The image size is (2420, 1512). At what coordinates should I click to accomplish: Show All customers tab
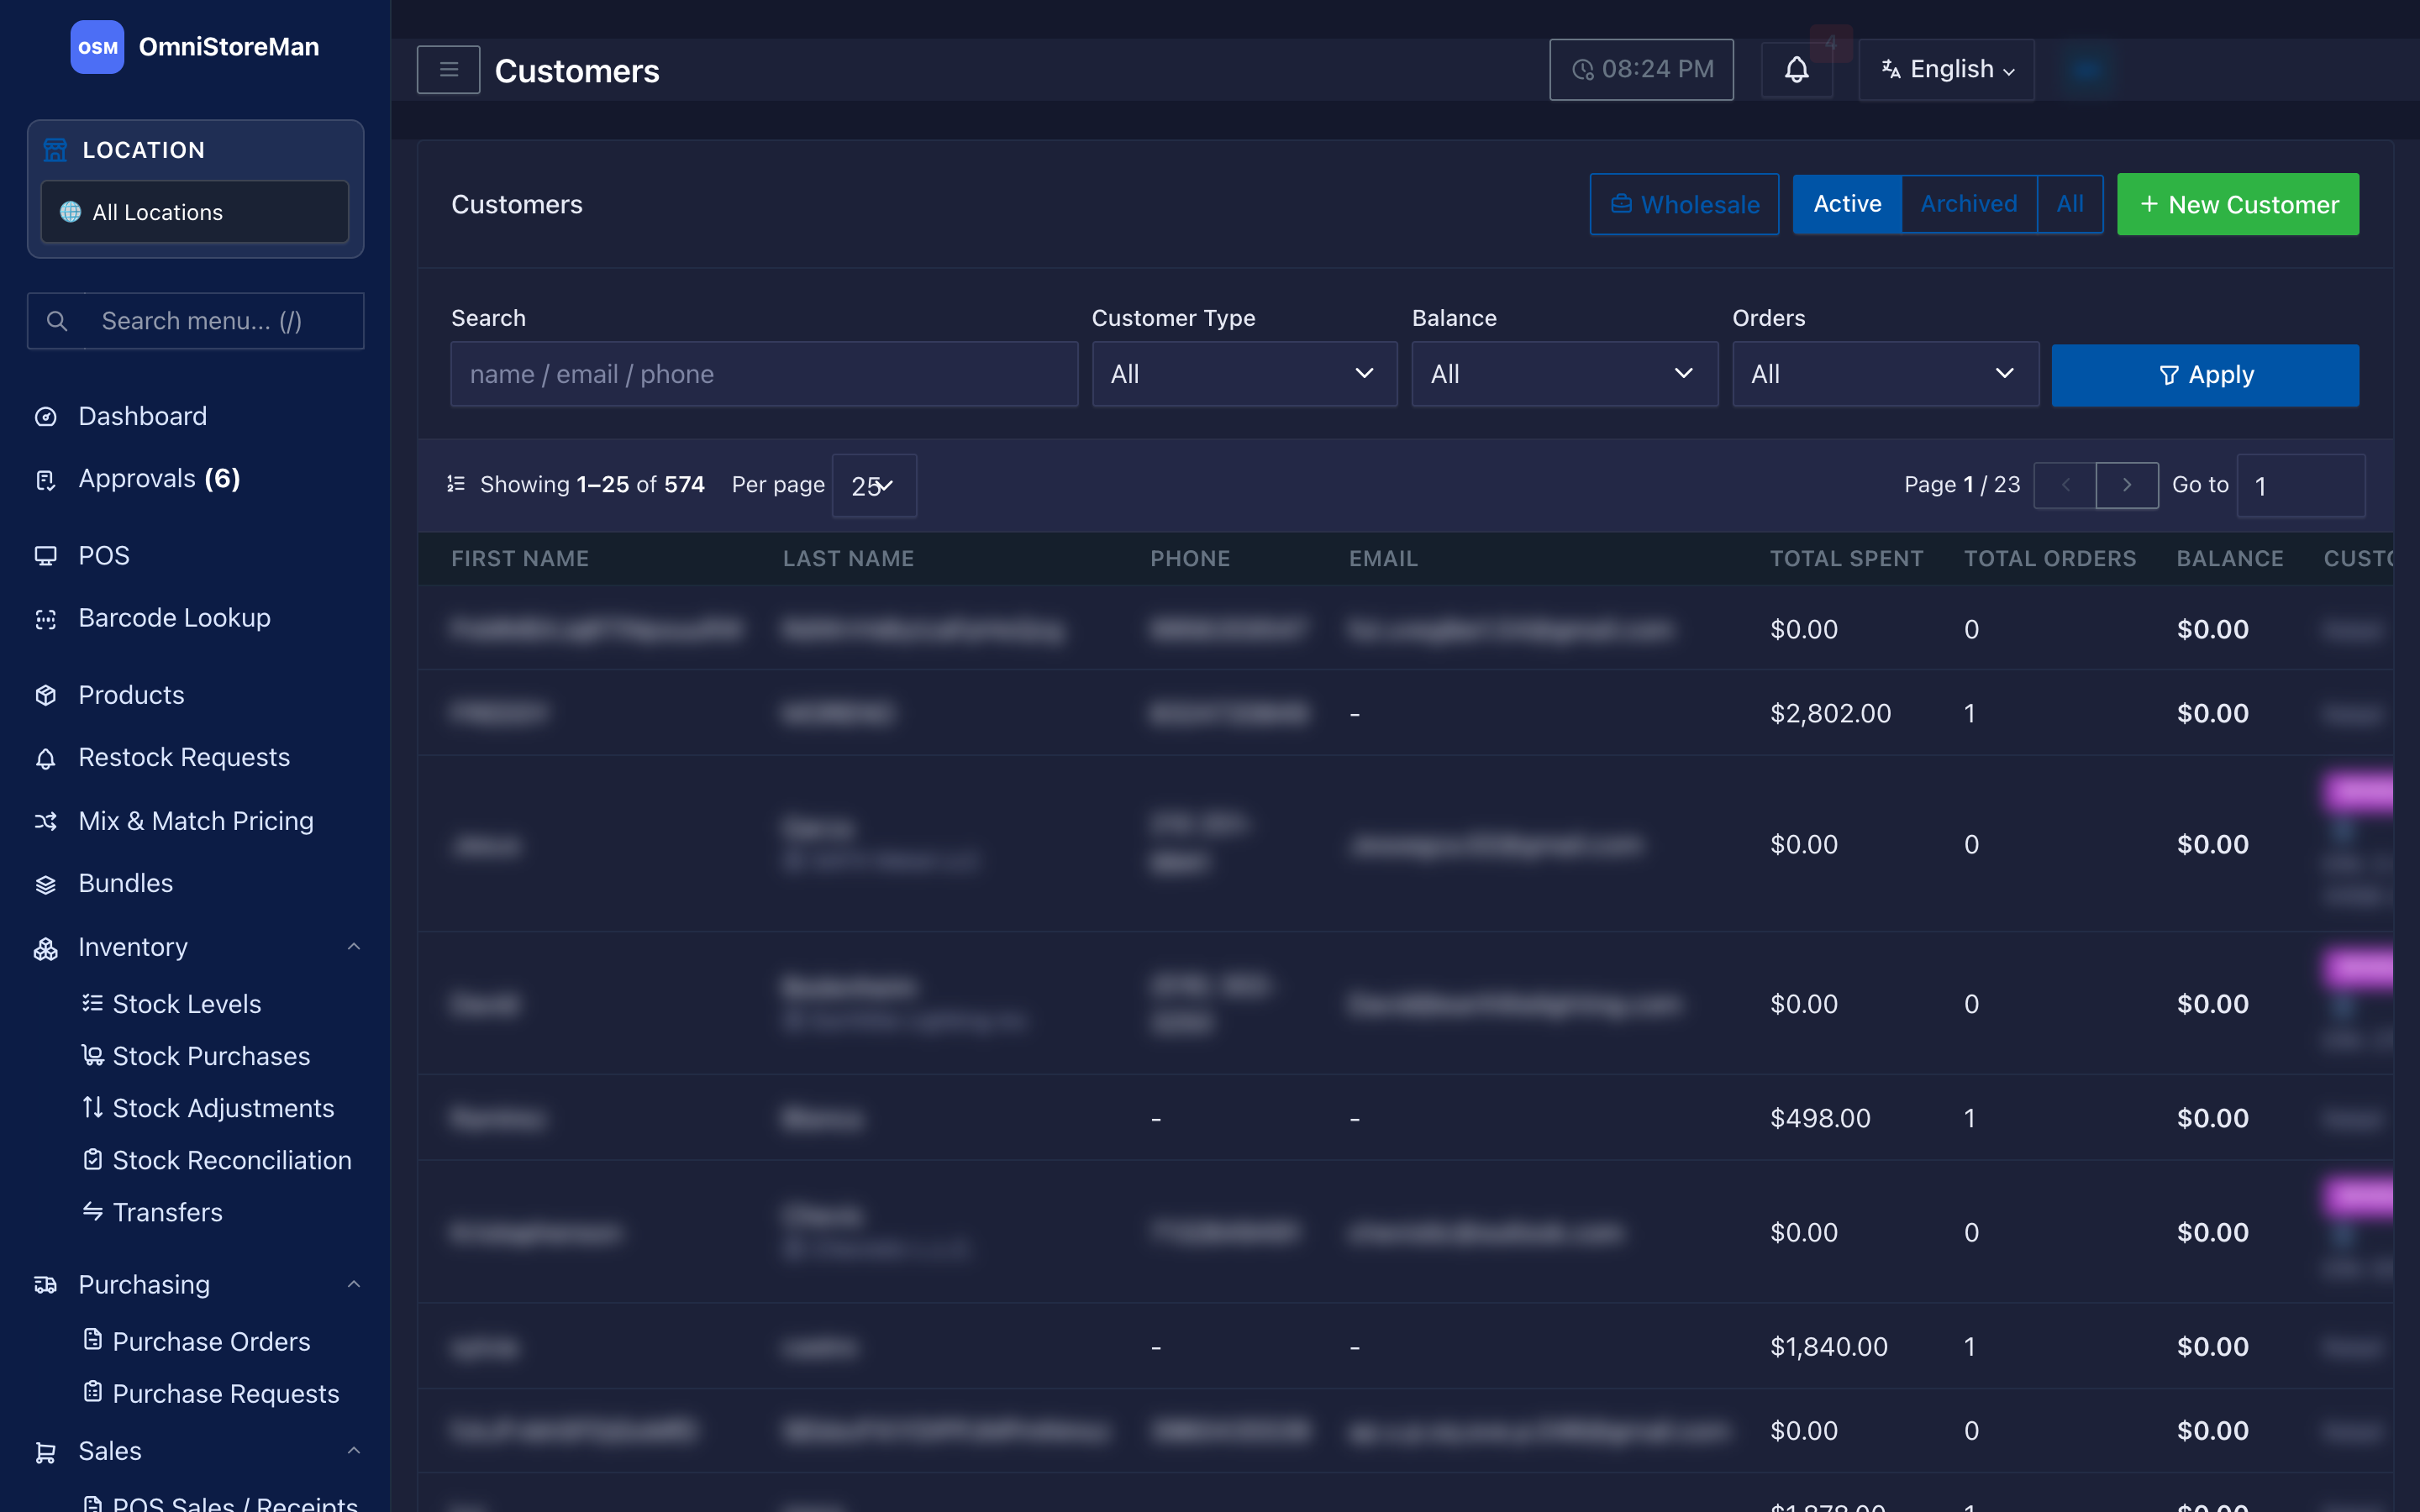coord(2070,204)
